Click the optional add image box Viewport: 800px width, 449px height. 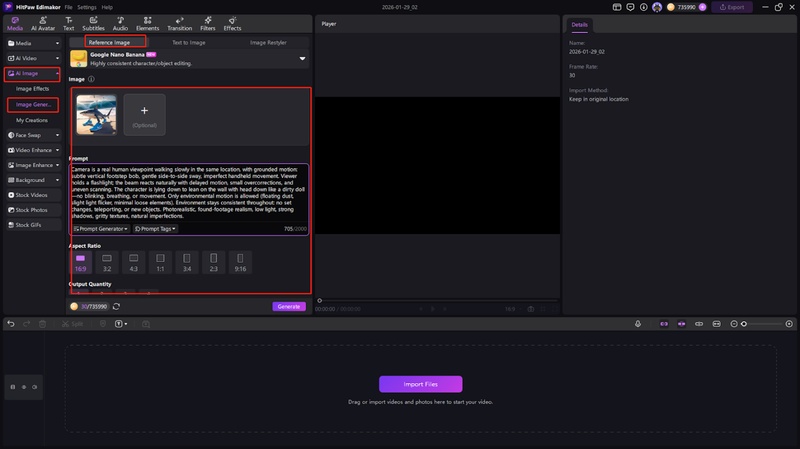(144, 115)
